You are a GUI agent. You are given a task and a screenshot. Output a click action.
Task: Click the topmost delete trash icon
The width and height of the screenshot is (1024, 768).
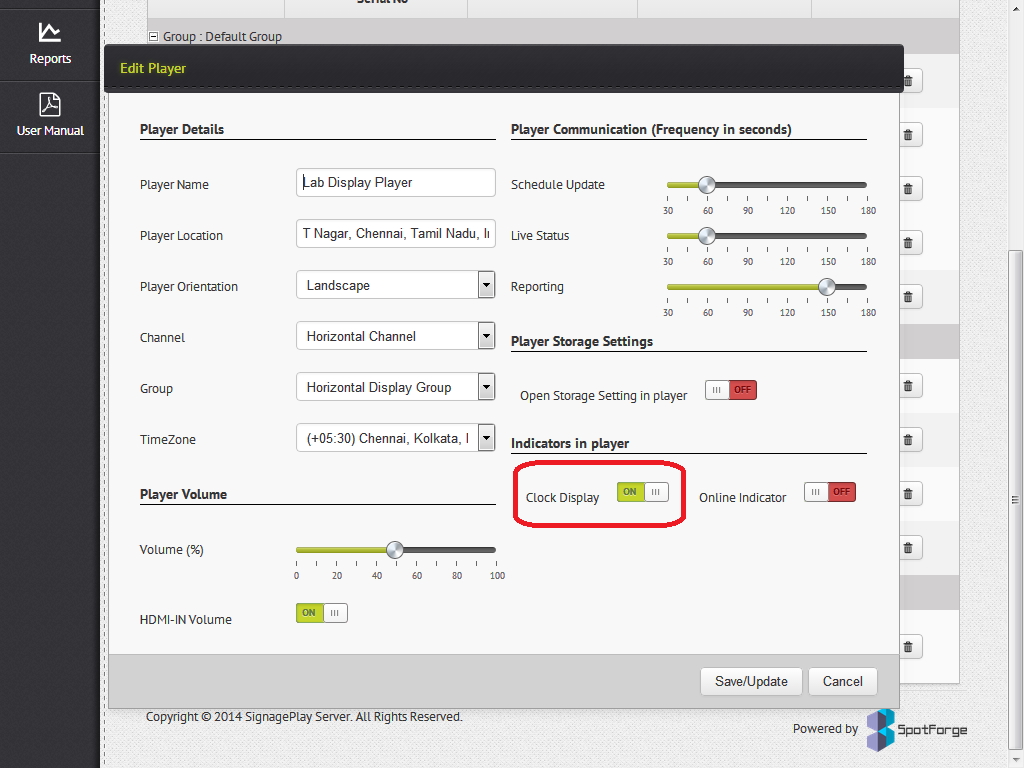pyautogui.click(x=909, y=81)
